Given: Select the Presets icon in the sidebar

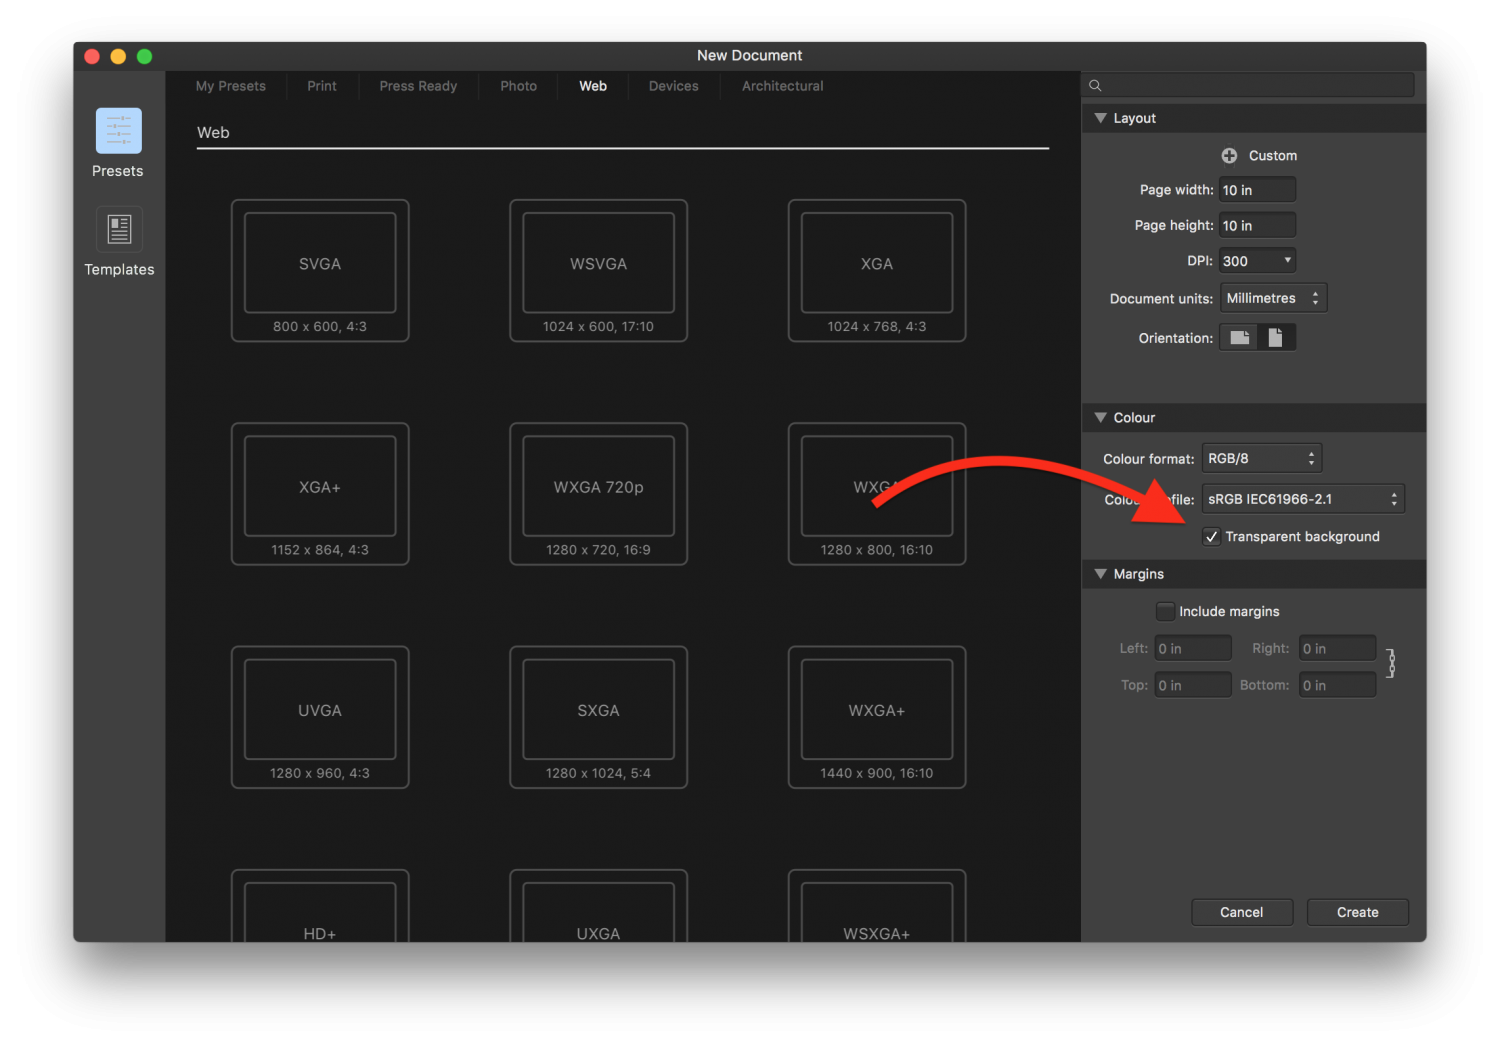Looking at the screenshot, I should 117,130.
